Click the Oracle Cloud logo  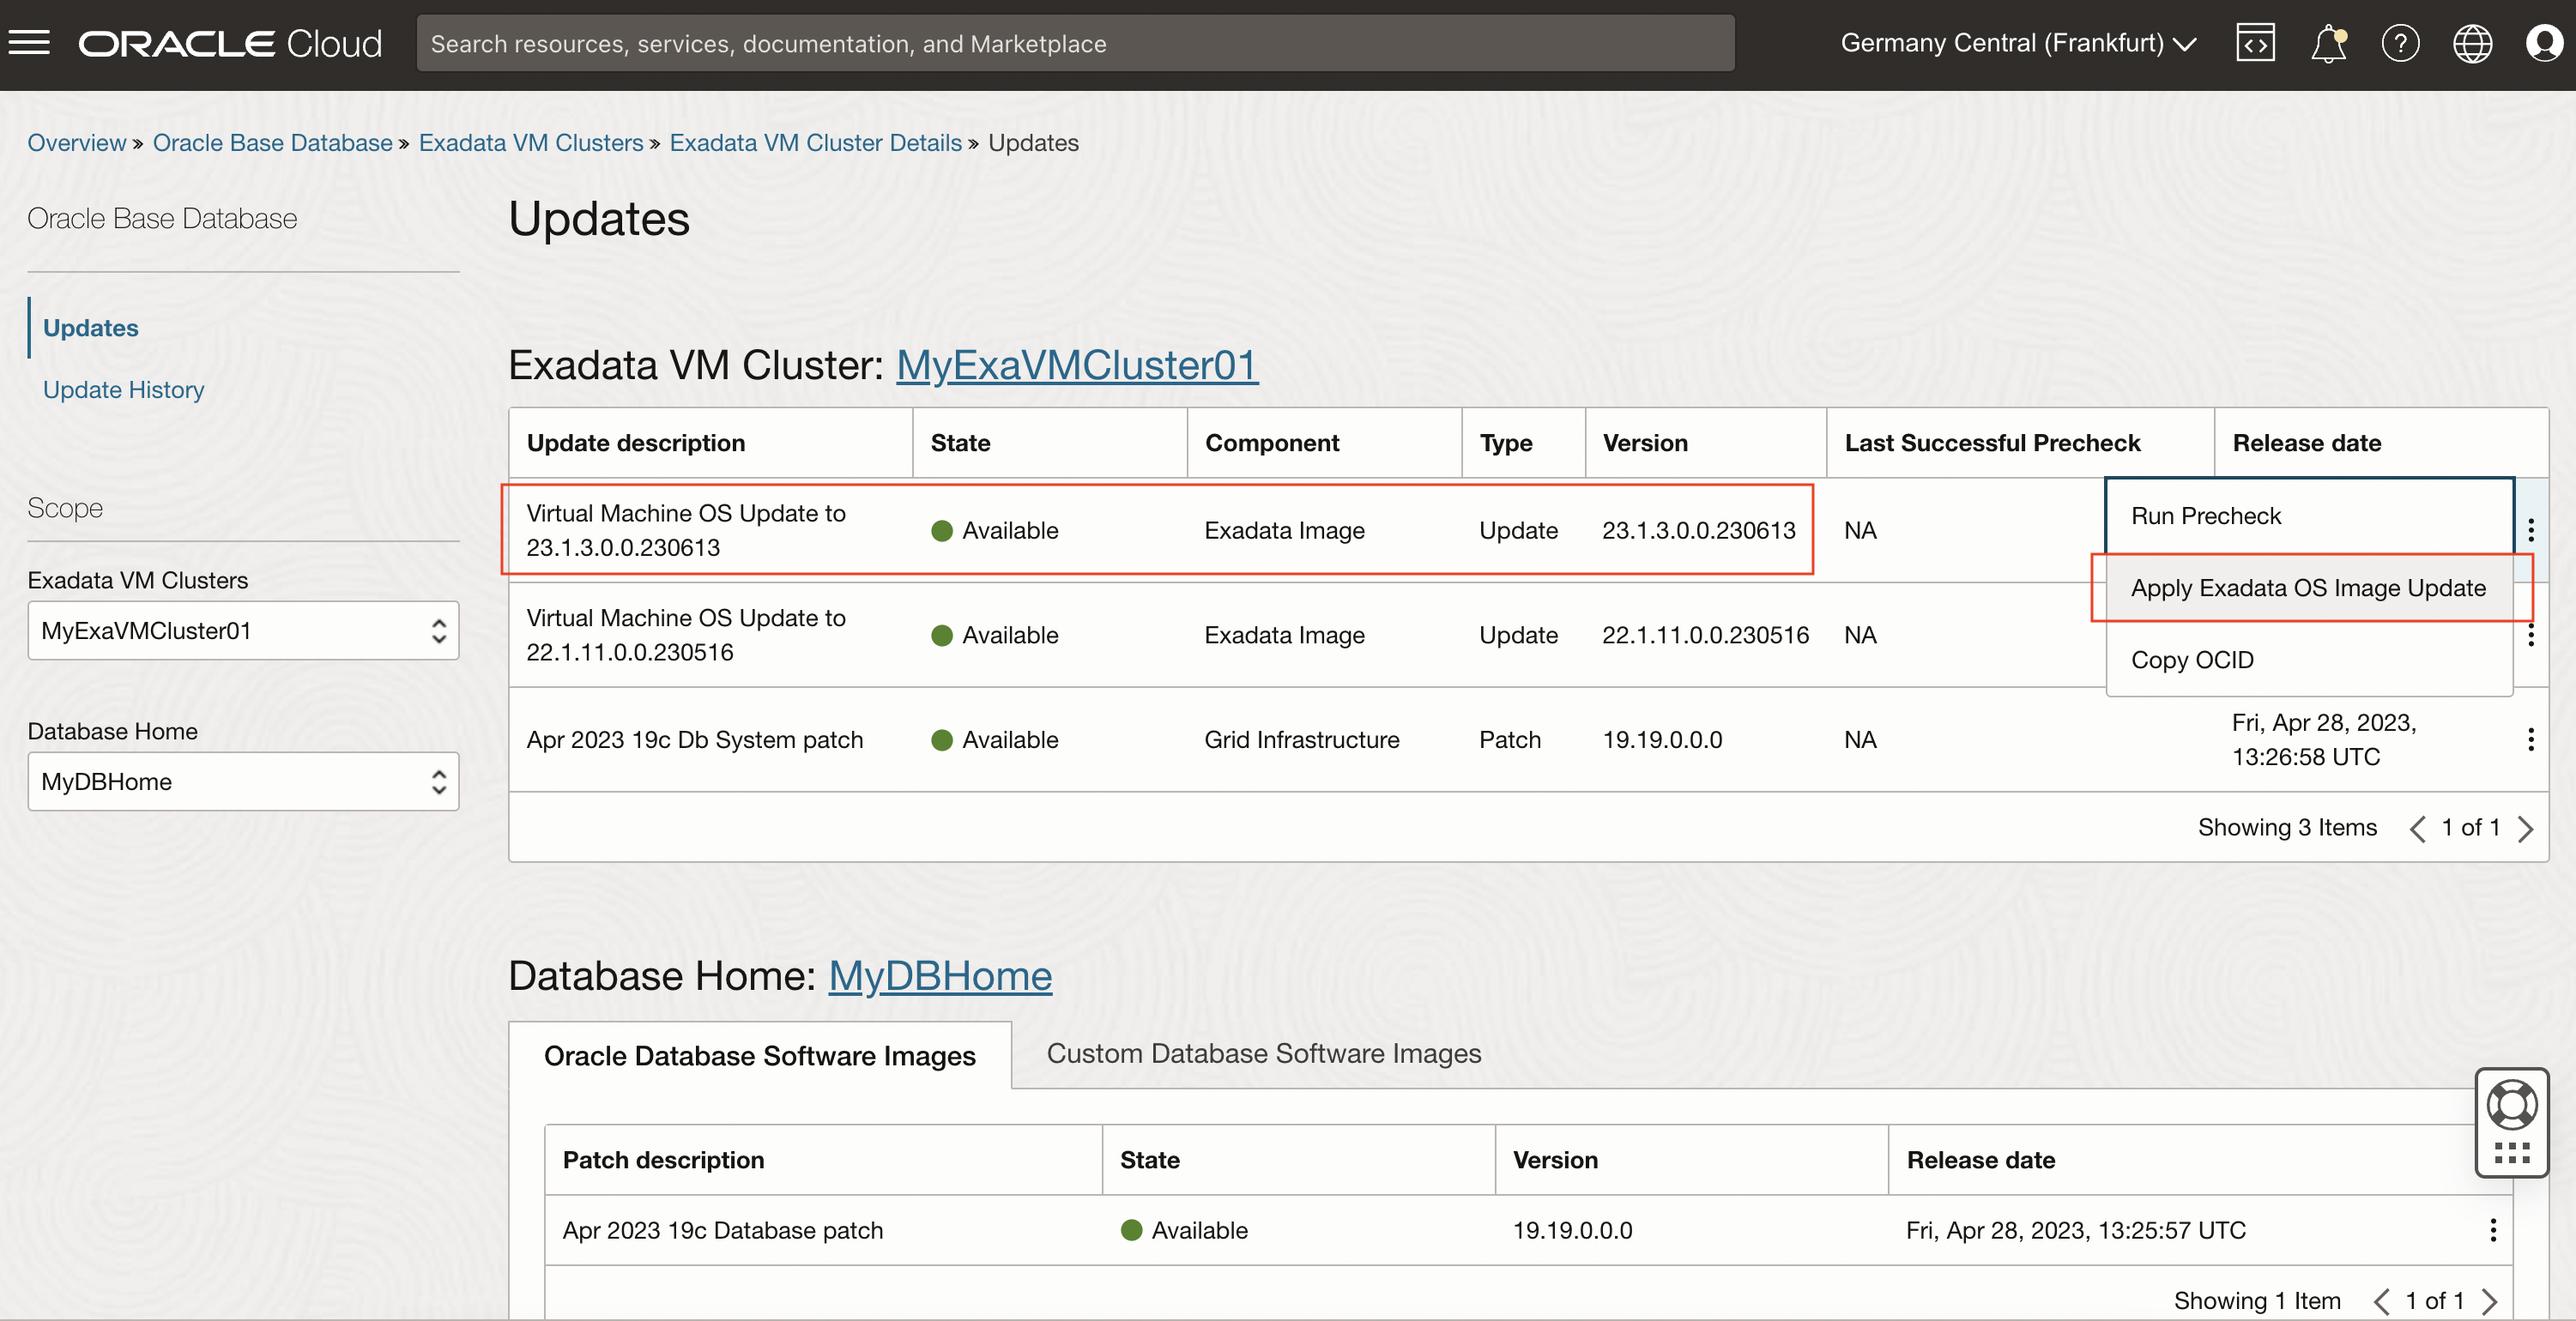tap(230, 43)
